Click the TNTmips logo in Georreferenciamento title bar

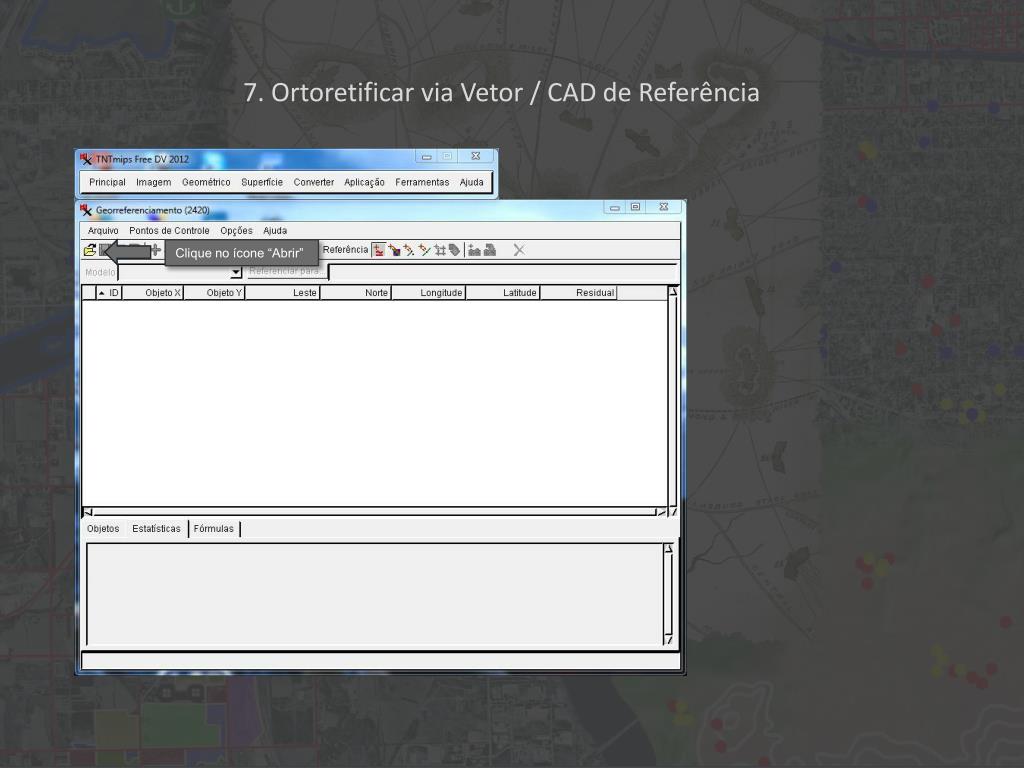(x=86, y=210)
